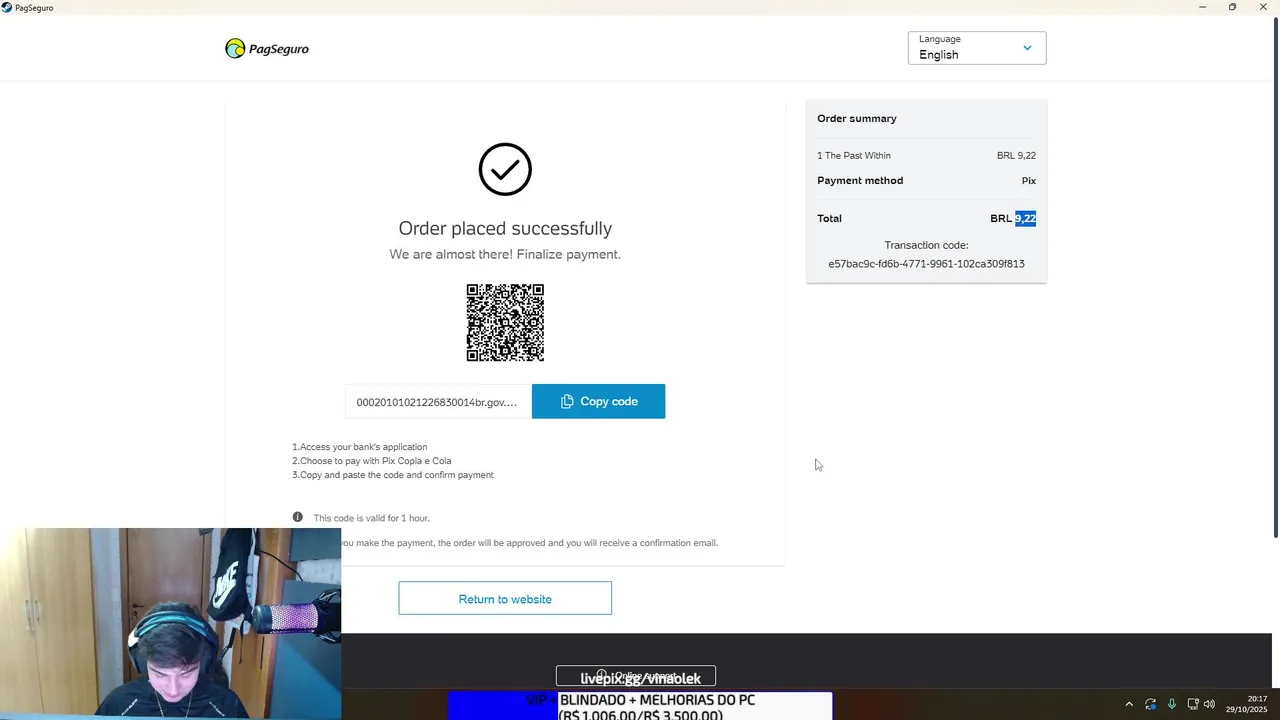
Task: Open the sync update tray icon
Action: pyautogui.click(x=1150, y=704)
